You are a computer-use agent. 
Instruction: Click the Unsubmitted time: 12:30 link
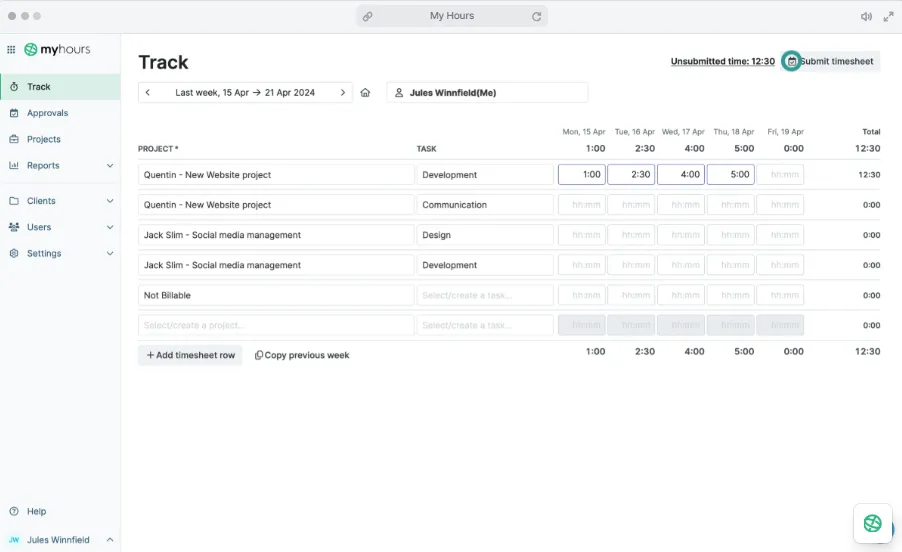click(x=723, y=62)
